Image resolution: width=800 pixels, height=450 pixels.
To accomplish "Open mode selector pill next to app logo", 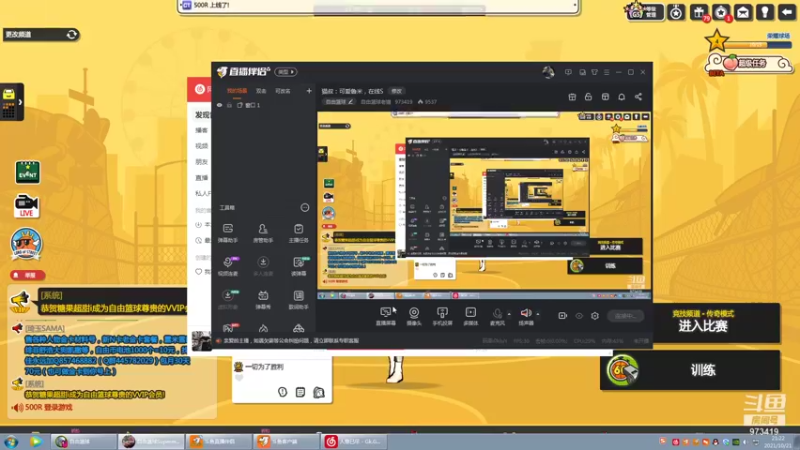I will pyautogui.click(x=286, y=72).
